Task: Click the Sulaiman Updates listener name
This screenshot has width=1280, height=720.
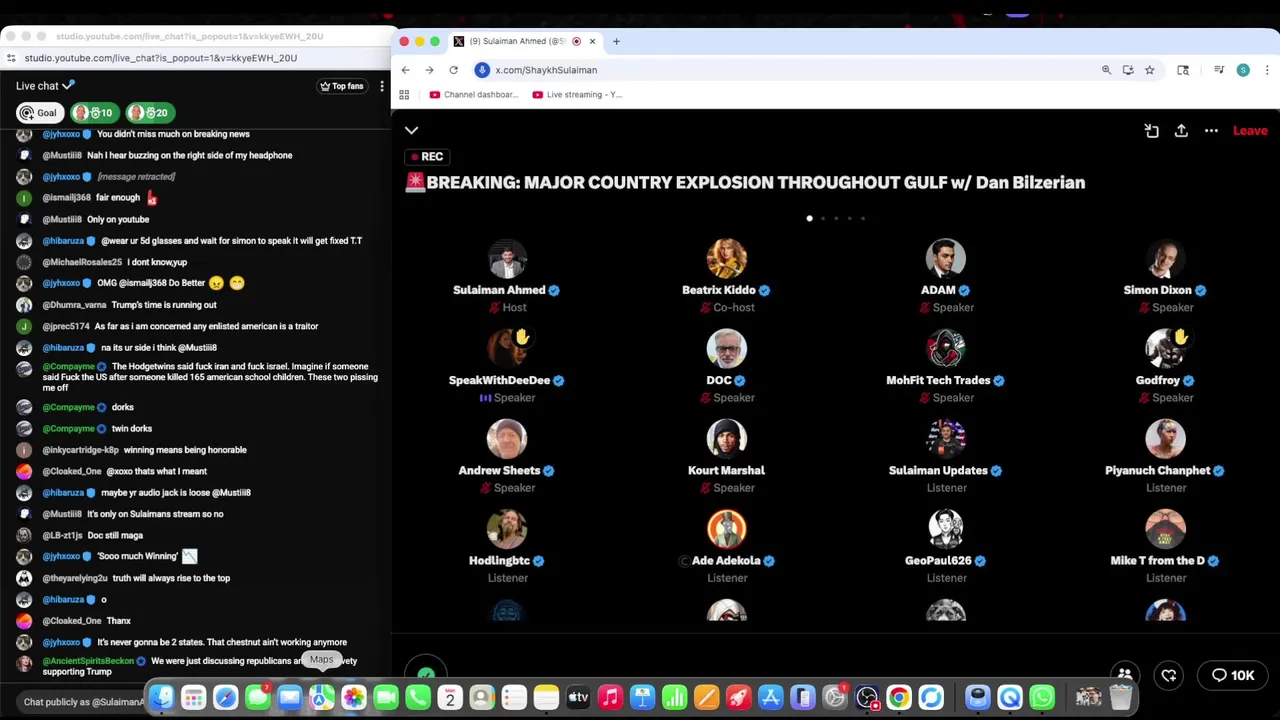Action: click(x=938, y=470)
